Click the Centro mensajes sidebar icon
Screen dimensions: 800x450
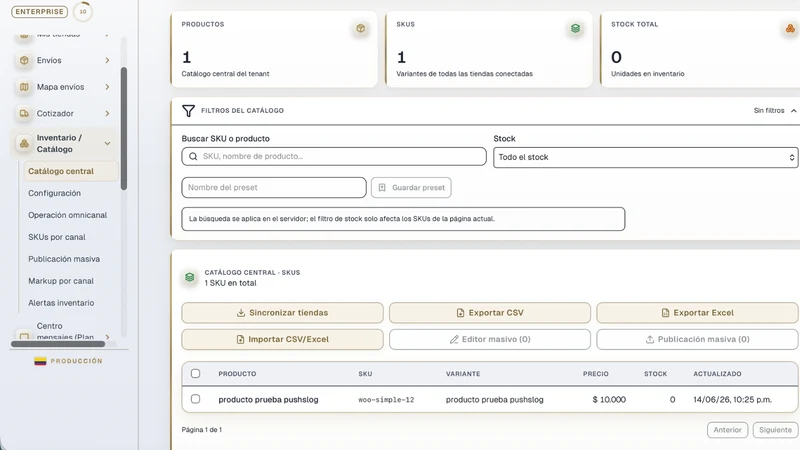pyautogui.click(x=24, y=336)
